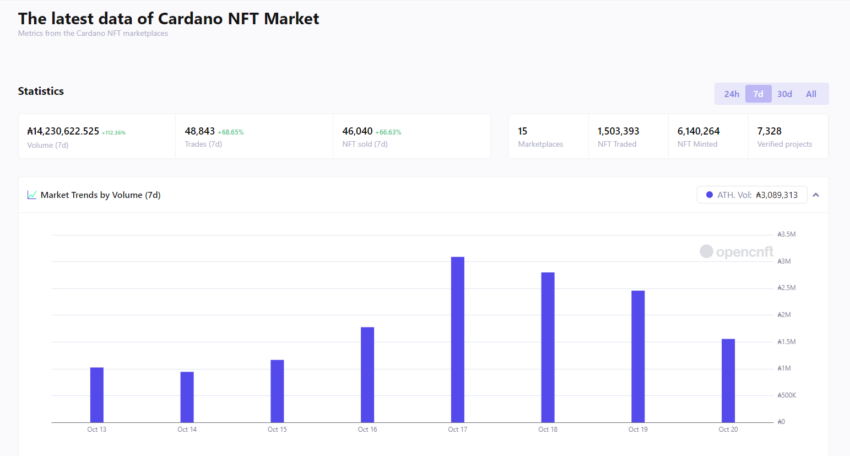Select the Oct 18 volume bar
Image resolution: width=850 pixels, height=456 pixels.
click(548, 347)
